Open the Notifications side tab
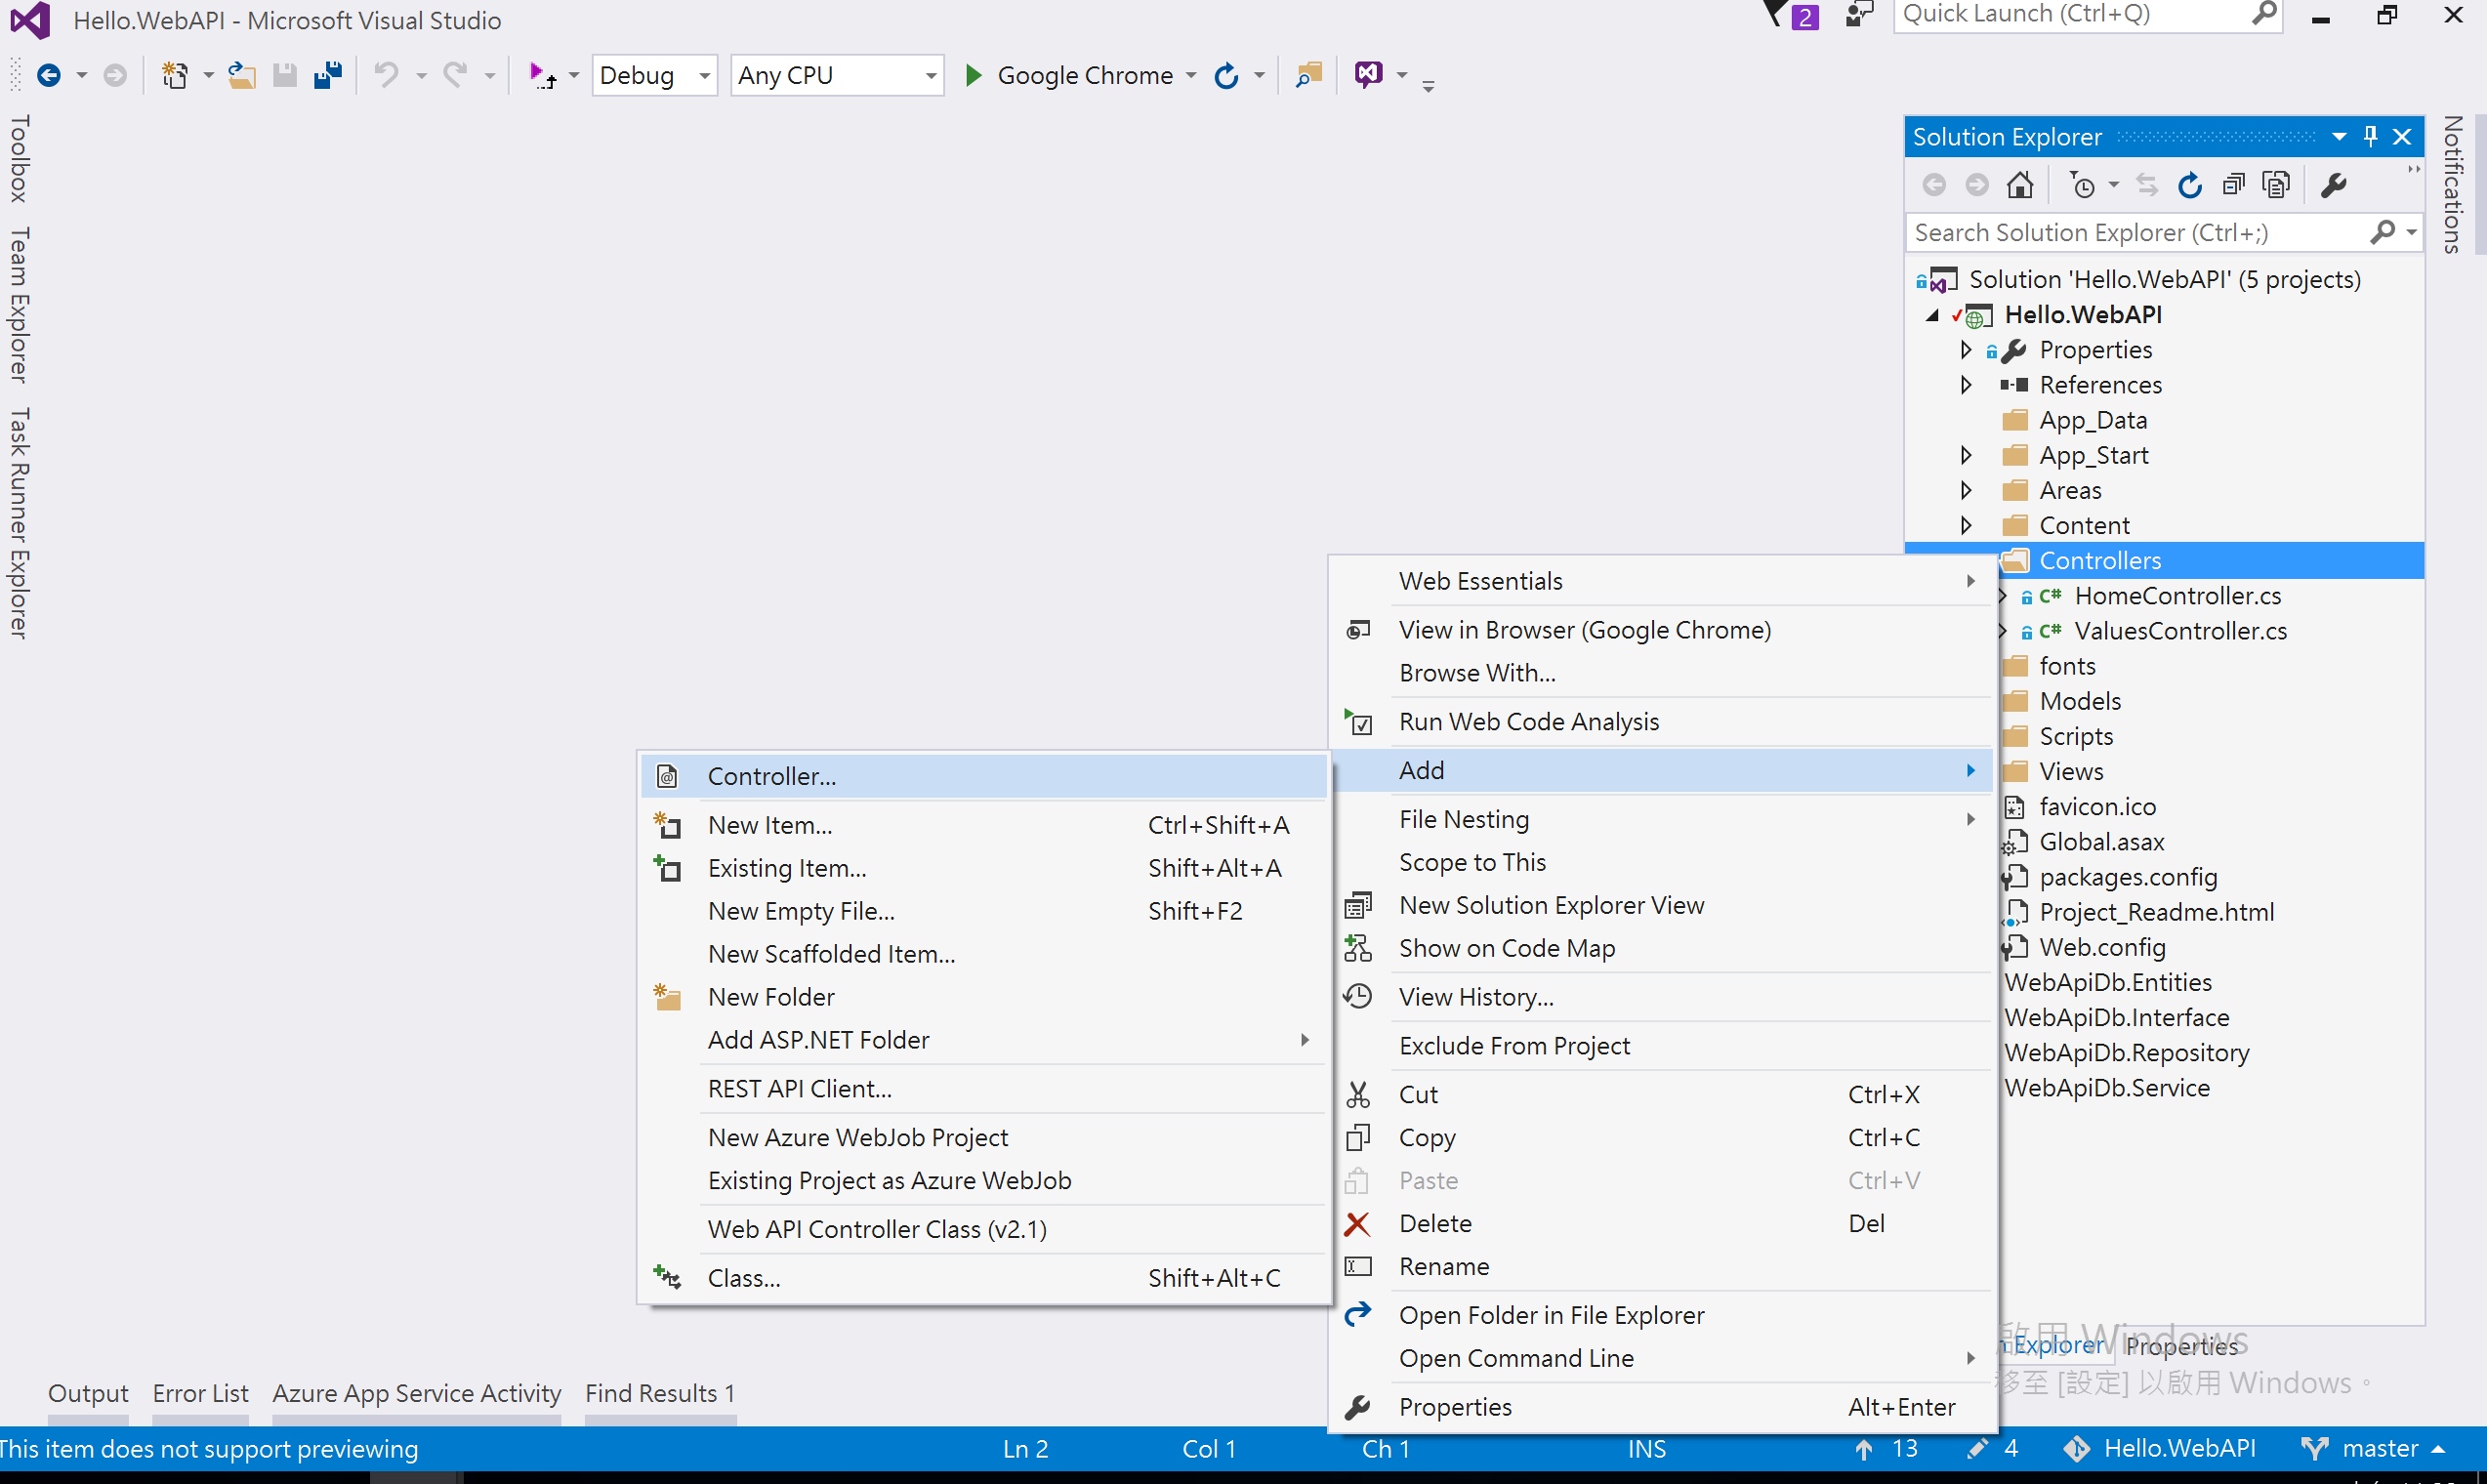This screenshot has width=2487, height=1484. tap(2452, 184)
